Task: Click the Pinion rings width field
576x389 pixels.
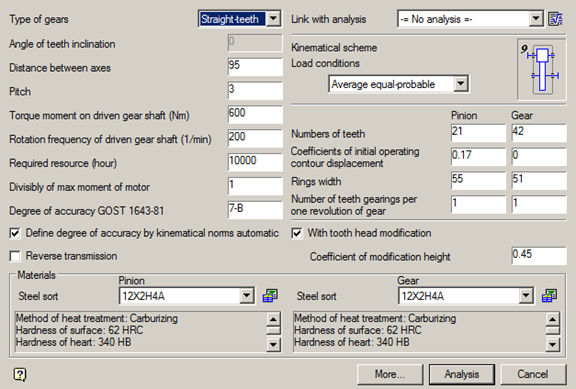Action: [x=478, y=180]
